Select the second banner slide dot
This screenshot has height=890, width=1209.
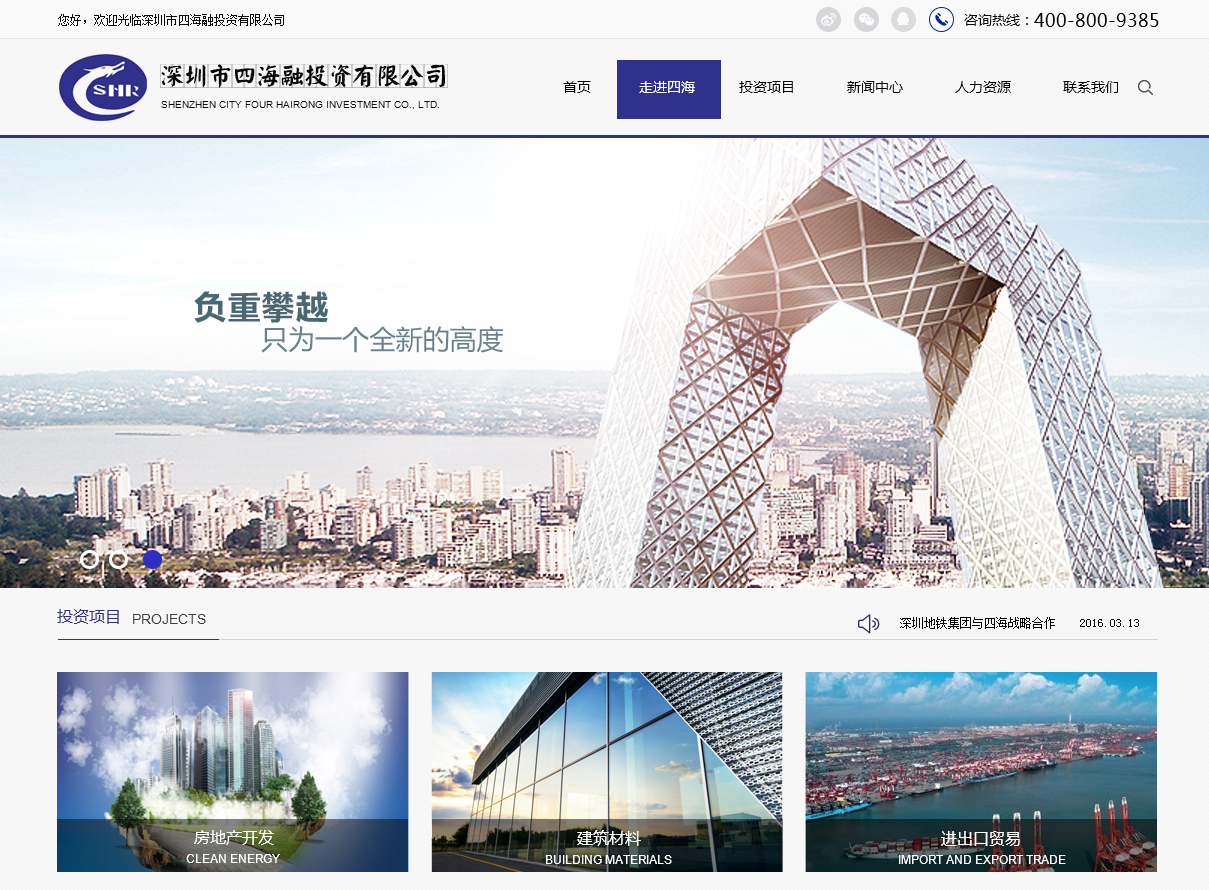[119, 560]
